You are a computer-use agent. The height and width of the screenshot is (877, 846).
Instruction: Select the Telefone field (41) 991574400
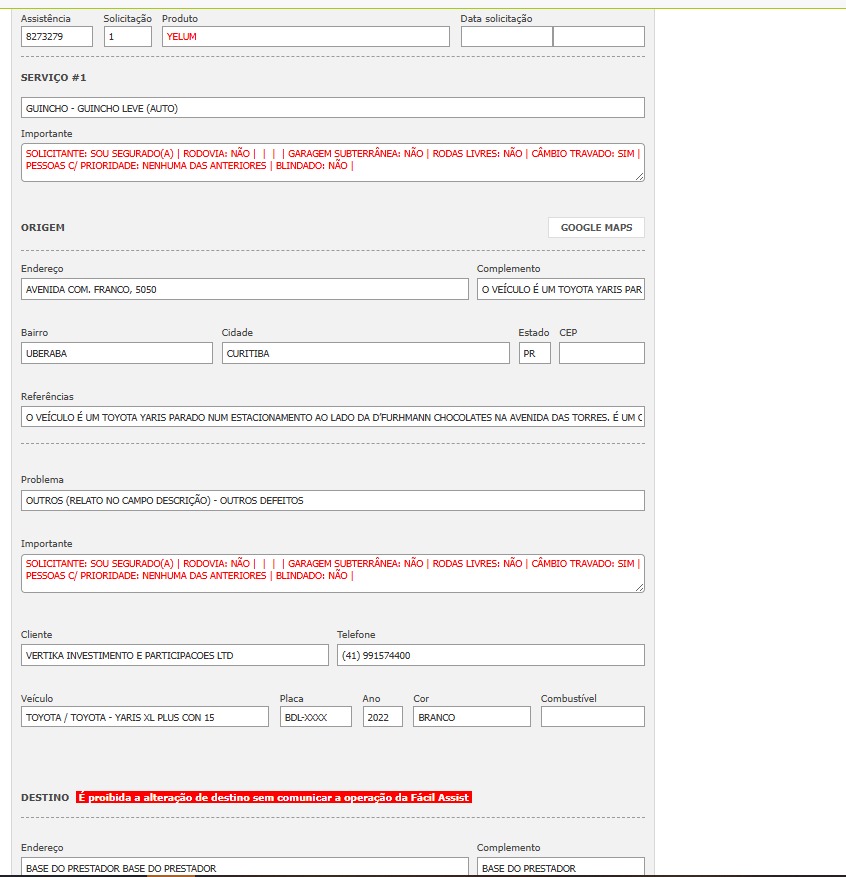tap(490, 656)
